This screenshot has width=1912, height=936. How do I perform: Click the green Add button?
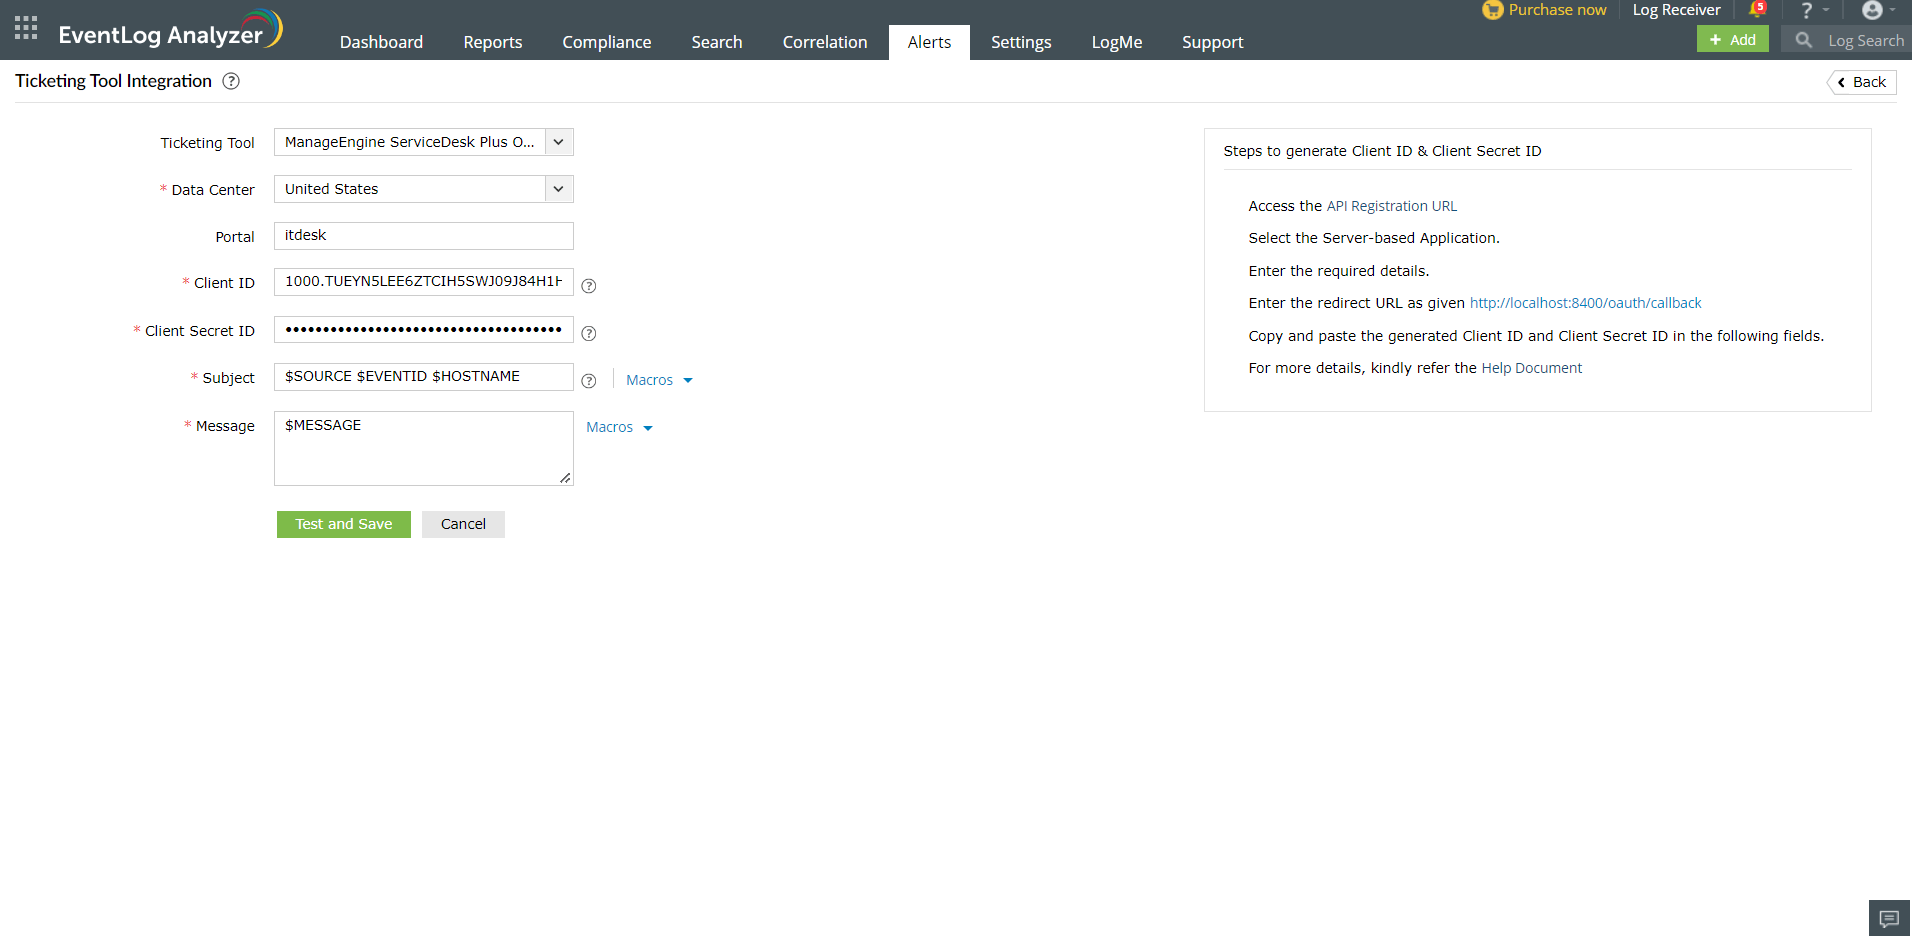click(1733, 39)
